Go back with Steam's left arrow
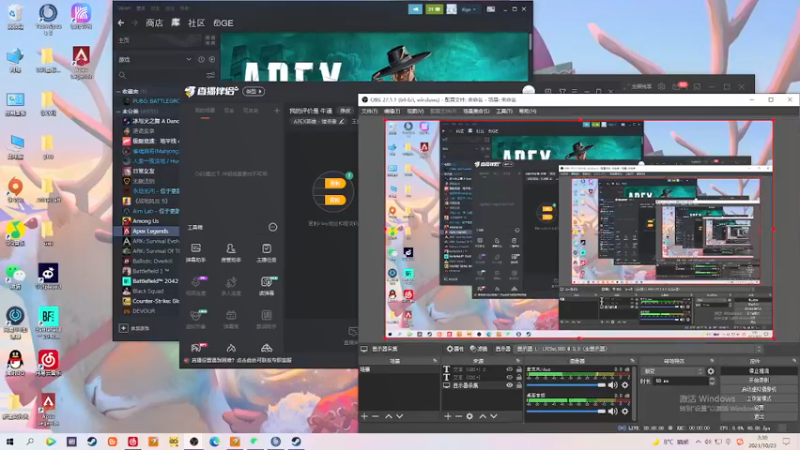The width and height of the screenshot is (800, 450). pos(121,23)
